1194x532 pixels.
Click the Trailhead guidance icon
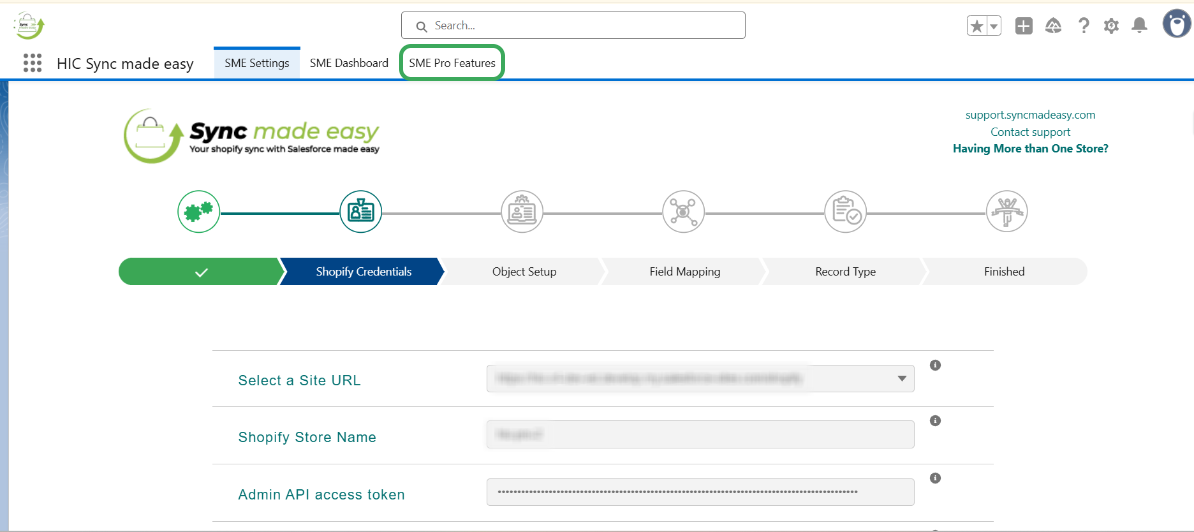pos(1054,26)
